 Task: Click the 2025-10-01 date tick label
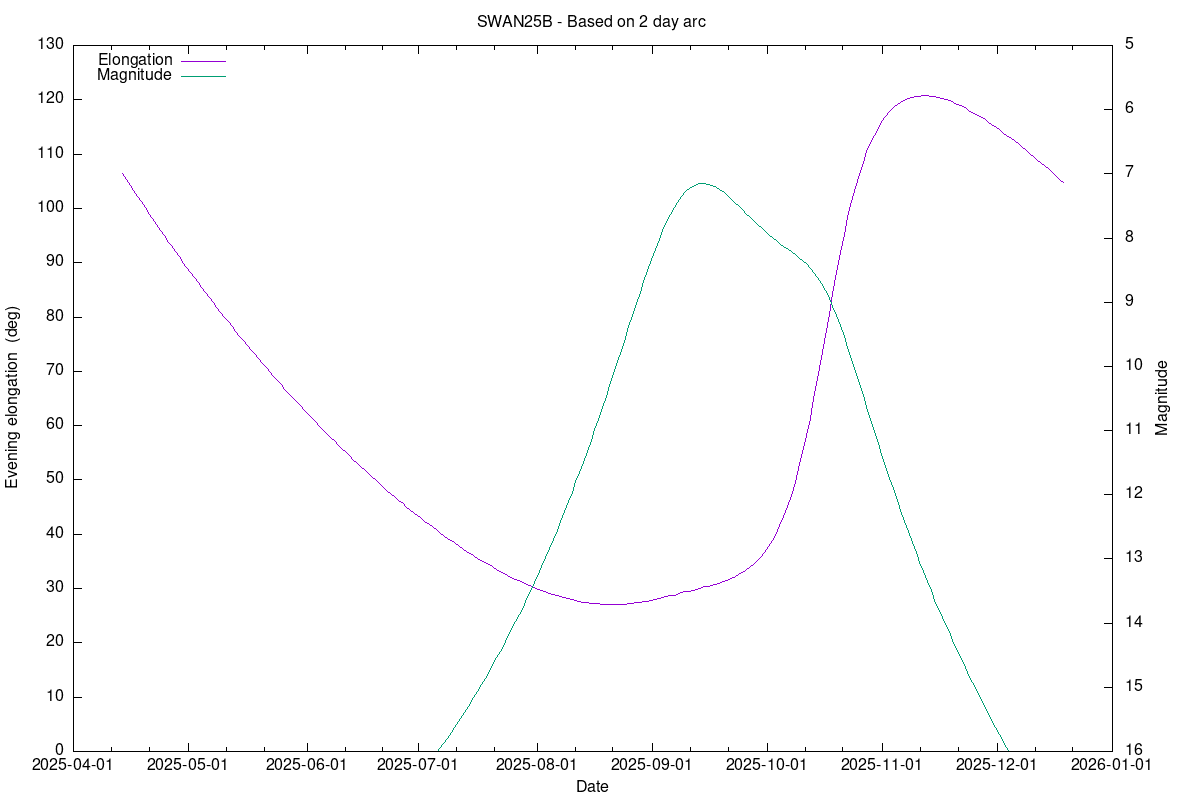[x=767, y=765]
